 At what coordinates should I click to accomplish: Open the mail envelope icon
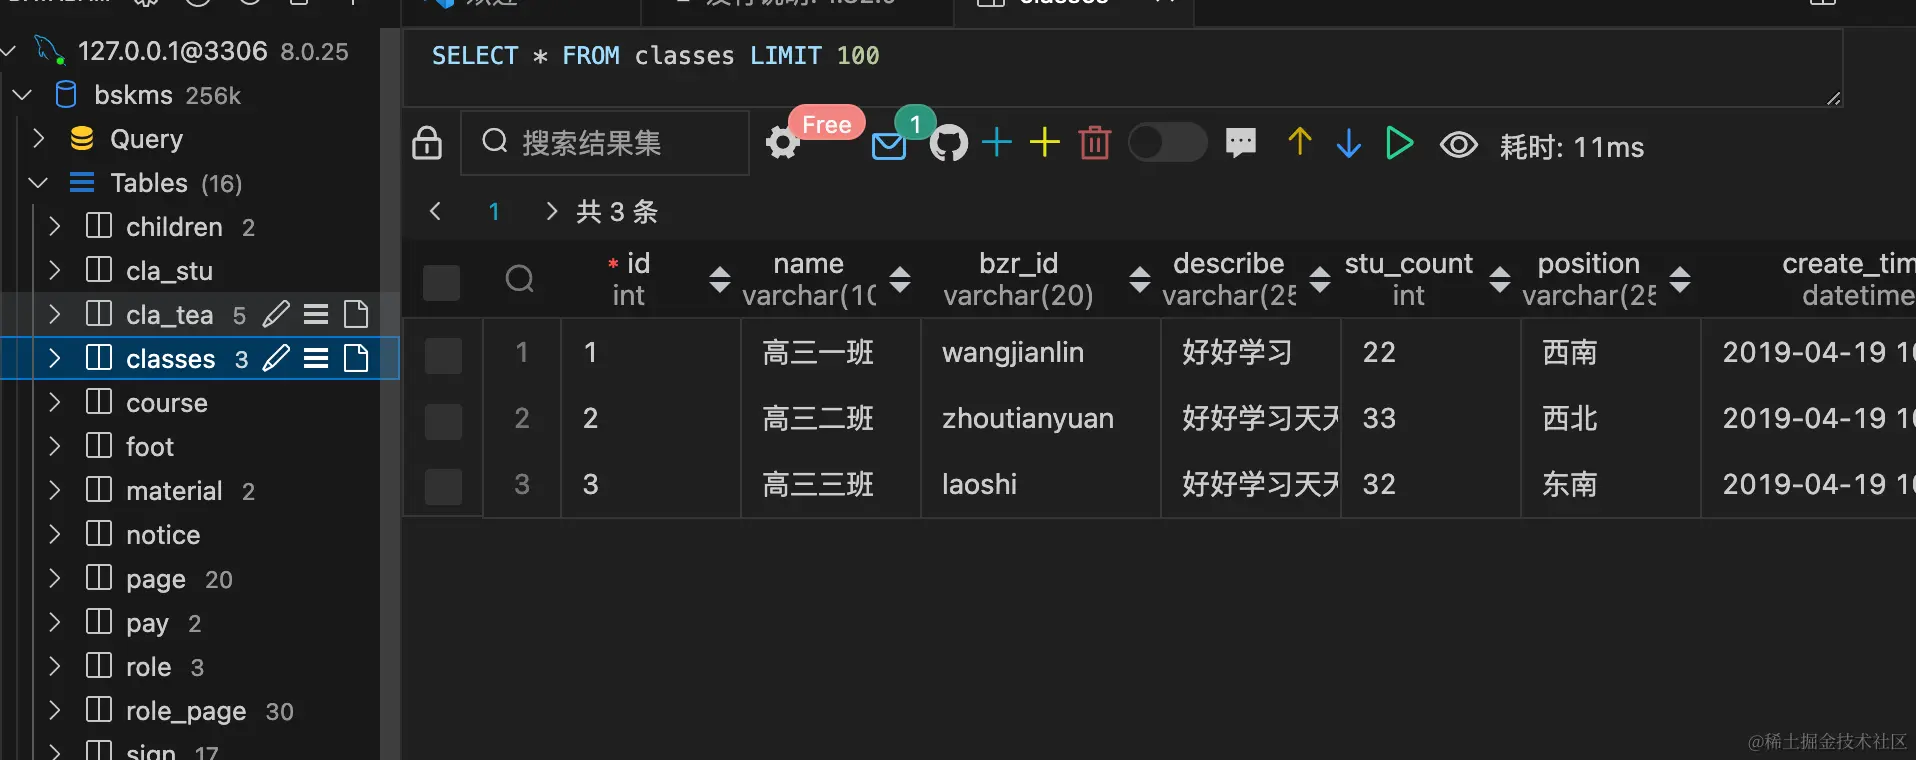[889, 146]
